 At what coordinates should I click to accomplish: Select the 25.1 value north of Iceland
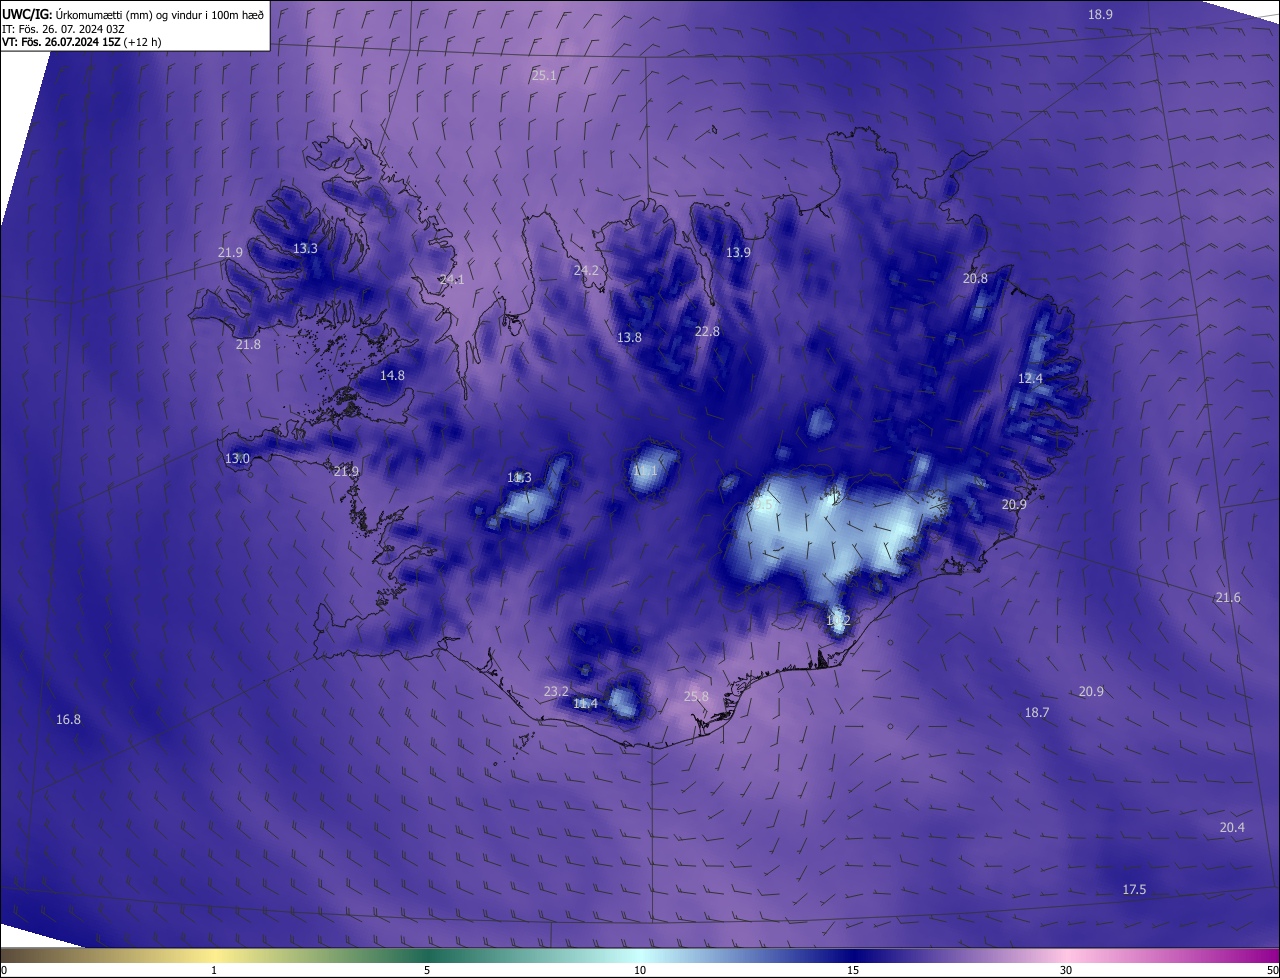click(x=544, y=76)
